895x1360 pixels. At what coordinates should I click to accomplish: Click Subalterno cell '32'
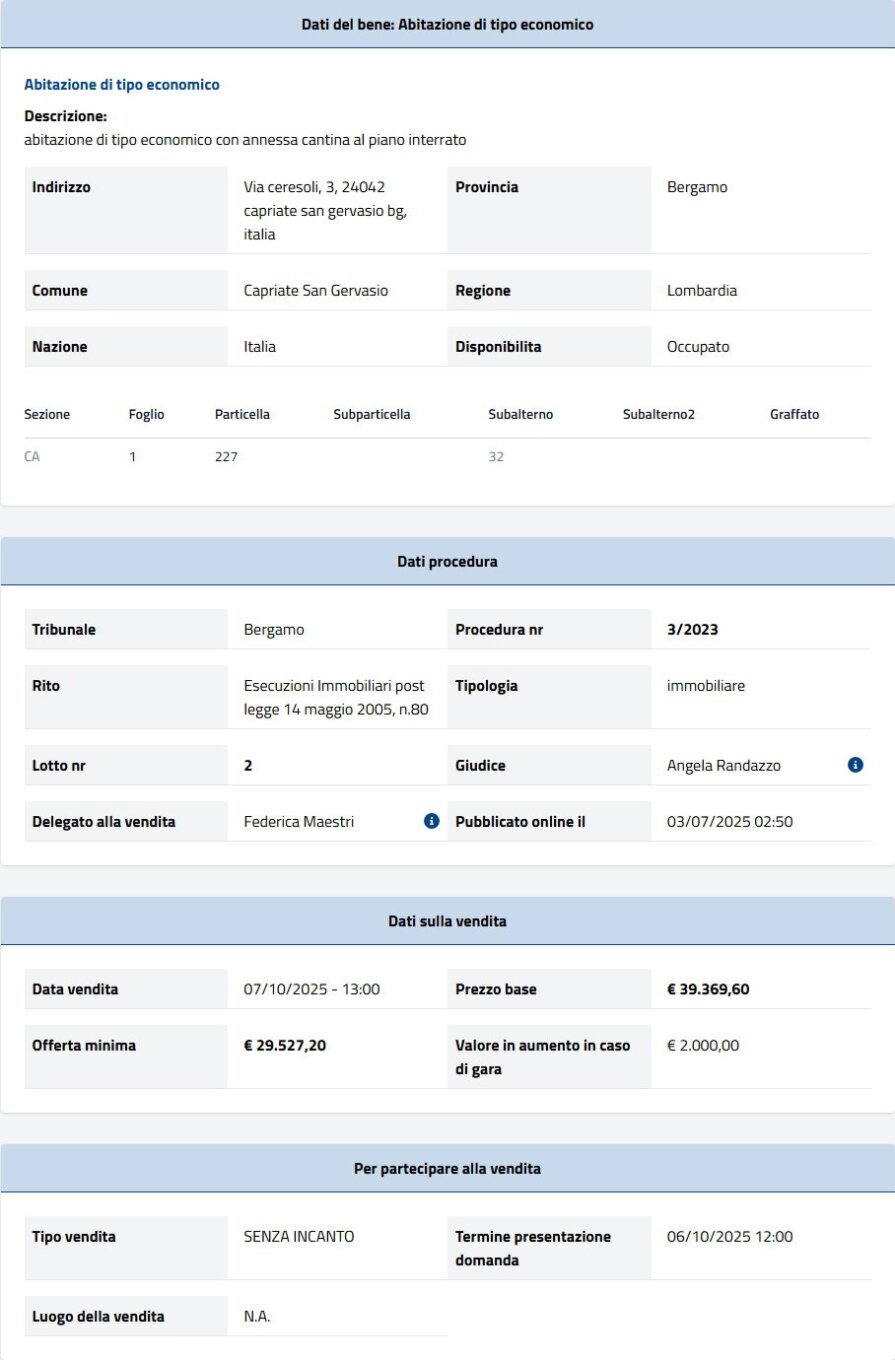click(496, 458)
